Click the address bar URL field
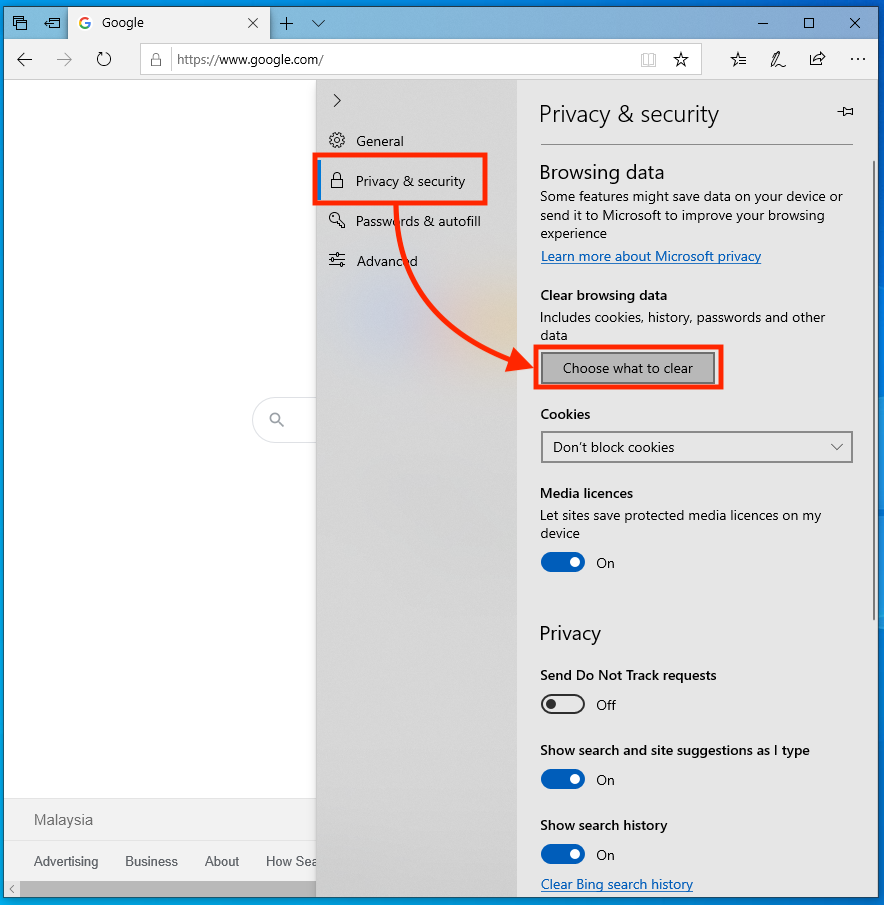This screenshot has height=905, width=884. point(400,60)
